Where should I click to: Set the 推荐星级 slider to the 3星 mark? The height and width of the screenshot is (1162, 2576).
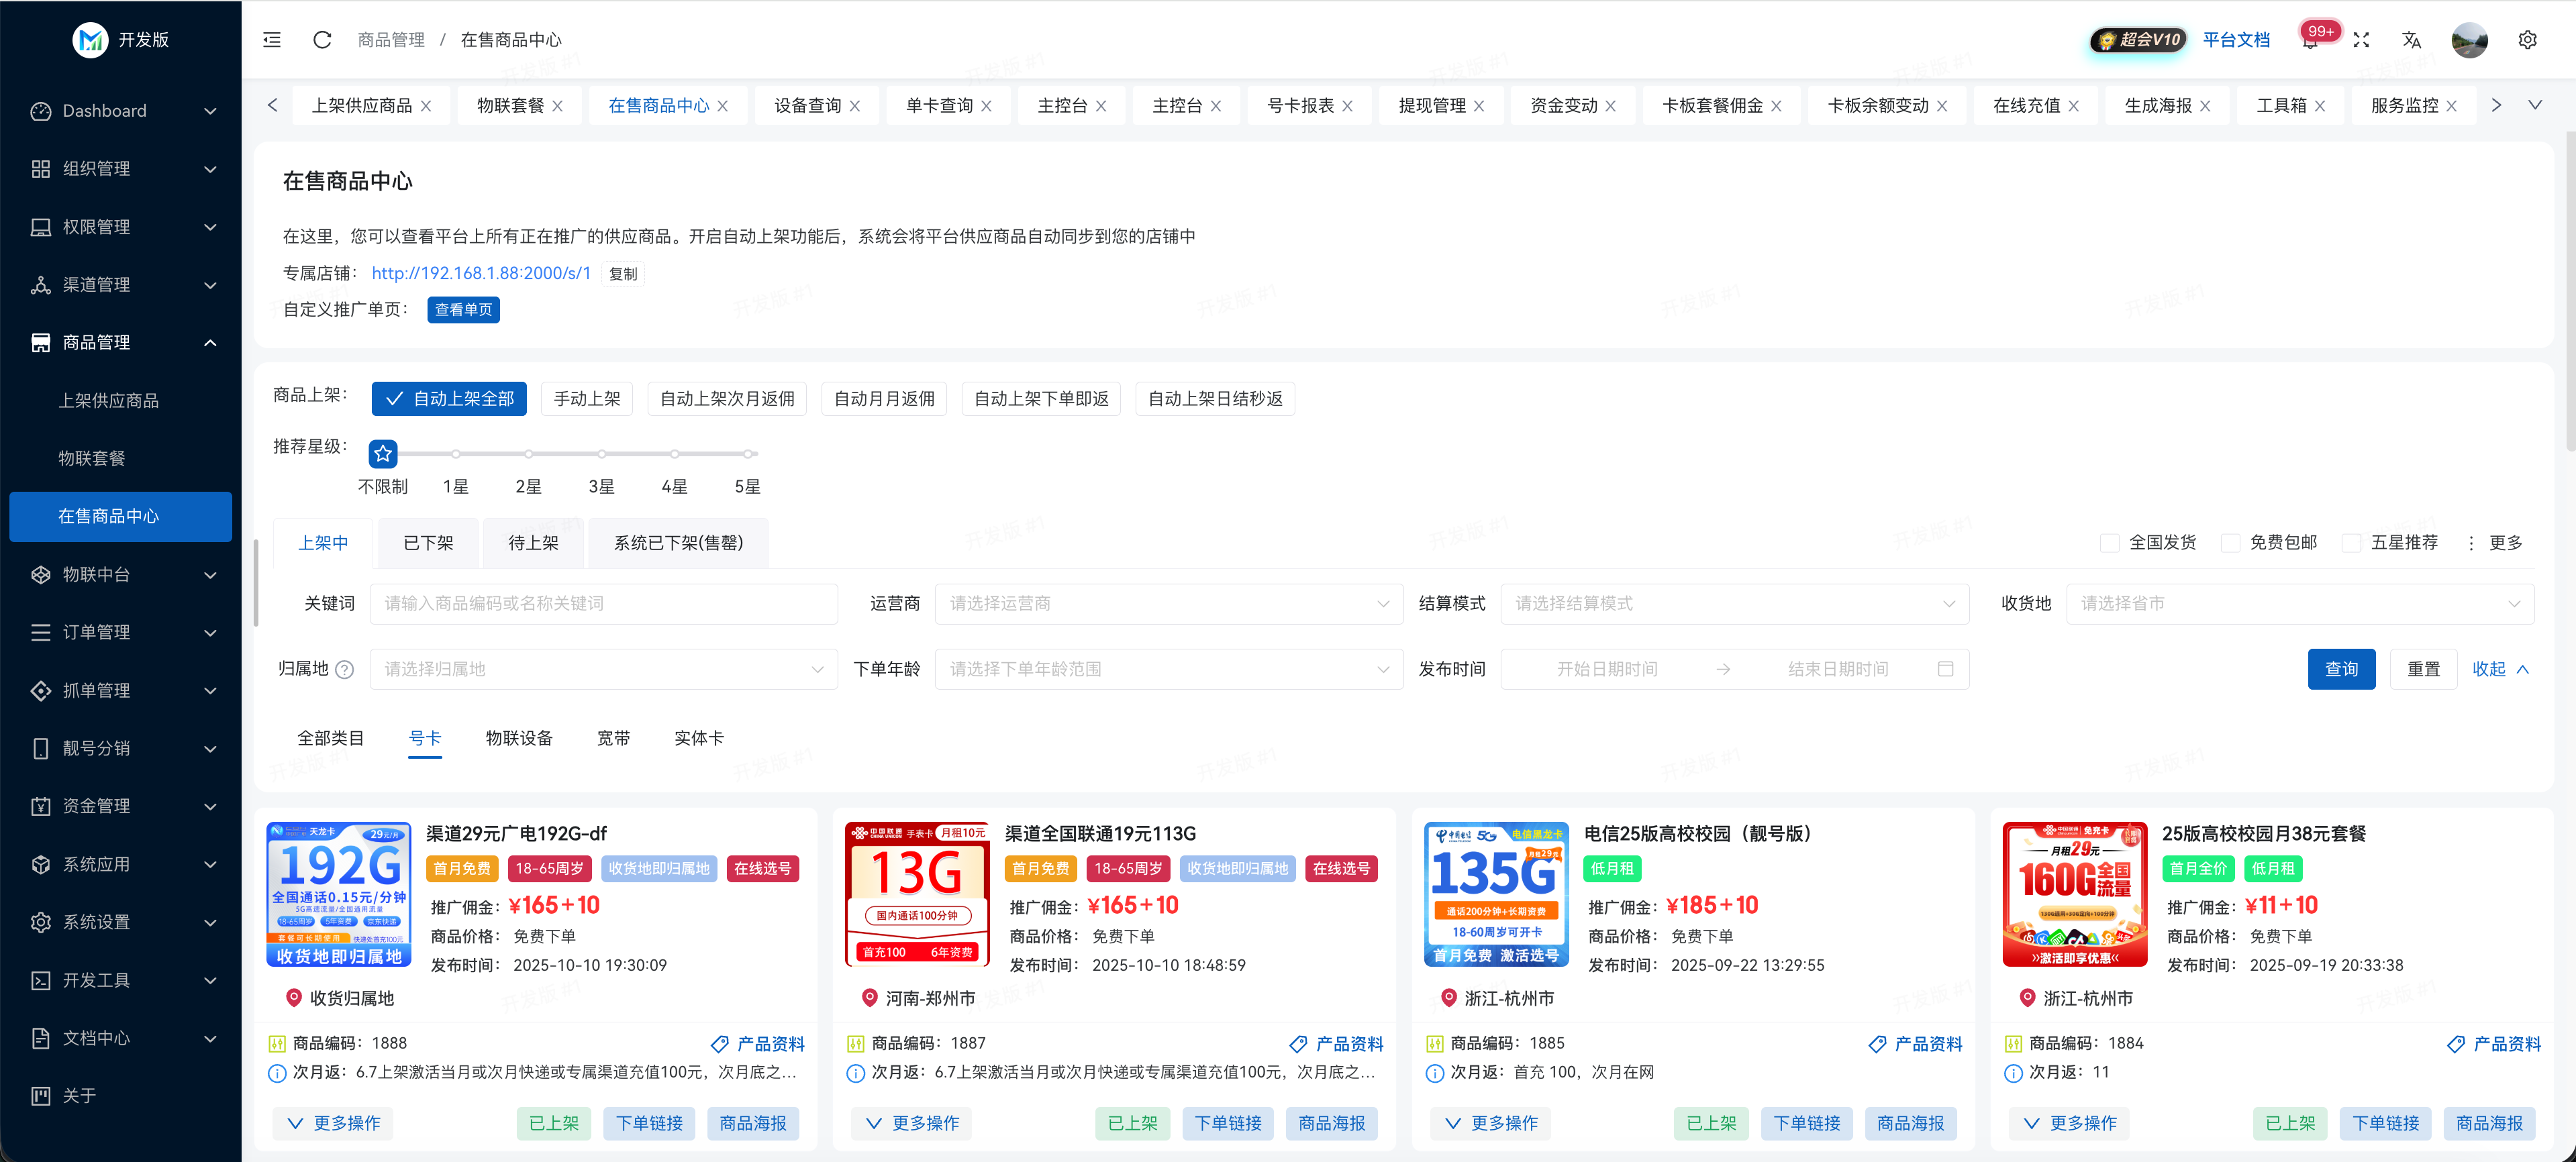(602, 454)
